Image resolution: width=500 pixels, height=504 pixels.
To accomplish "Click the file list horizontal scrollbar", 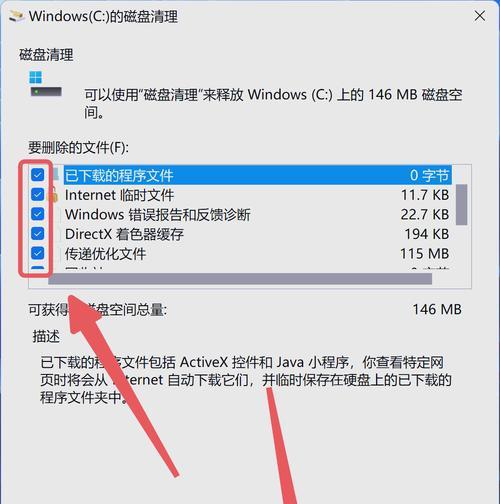I will click(240, 279).
